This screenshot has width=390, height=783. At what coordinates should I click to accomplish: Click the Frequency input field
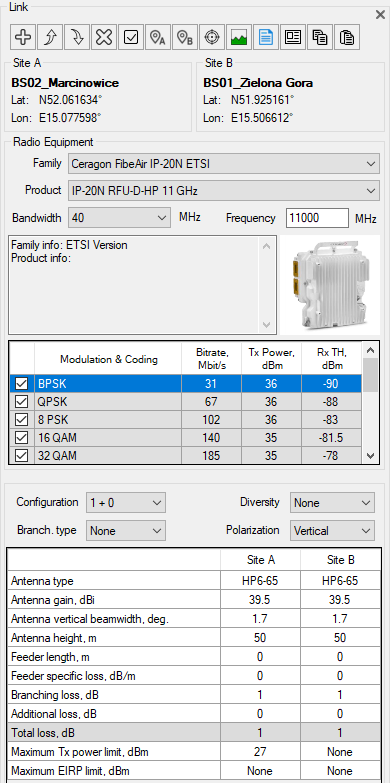tap(318, 218)
